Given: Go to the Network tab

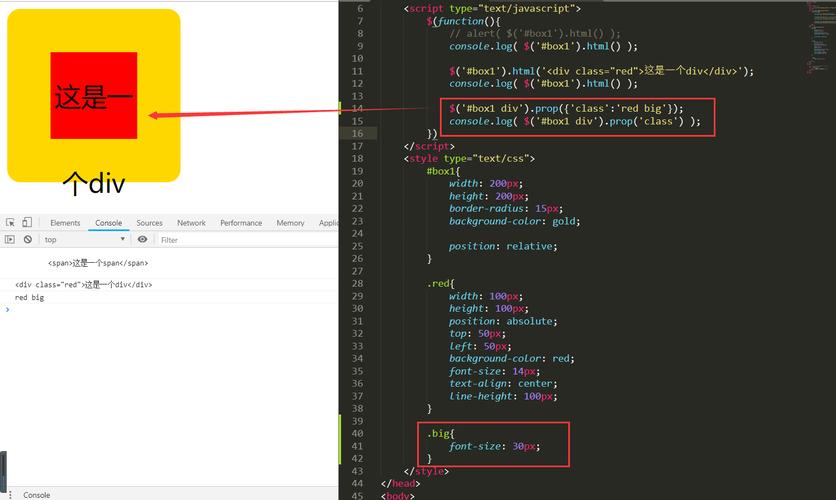Looking at the screenshot, I should tap(191, 223).
